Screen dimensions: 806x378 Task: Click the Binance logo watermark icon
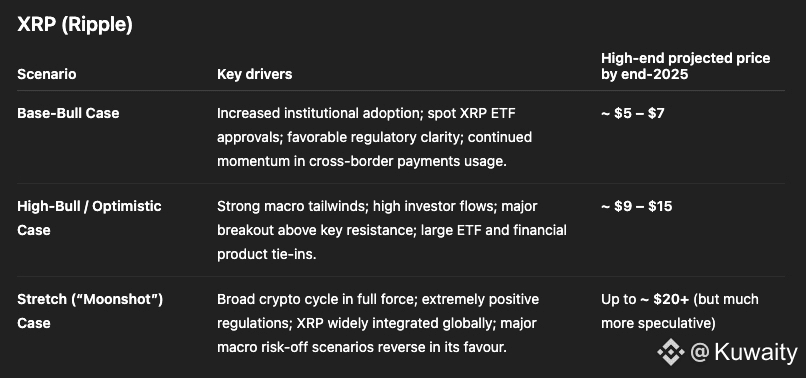[x=670, y=352]
